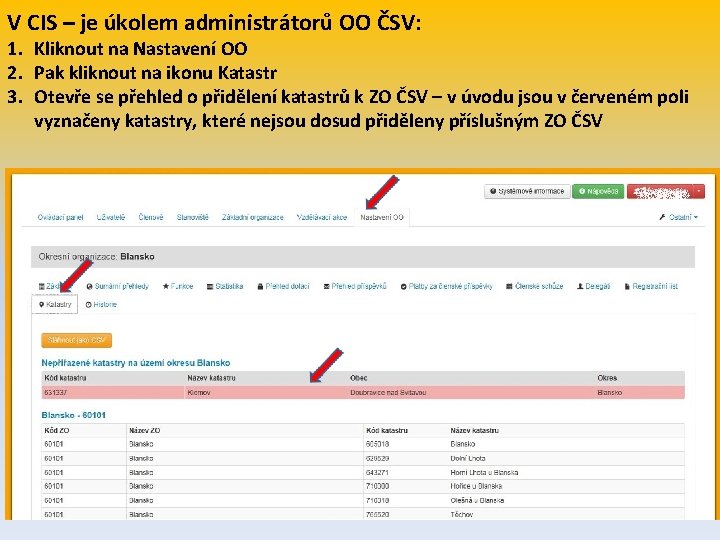
Task: Select the Nastavení OO tab
Action: (382, 217)
